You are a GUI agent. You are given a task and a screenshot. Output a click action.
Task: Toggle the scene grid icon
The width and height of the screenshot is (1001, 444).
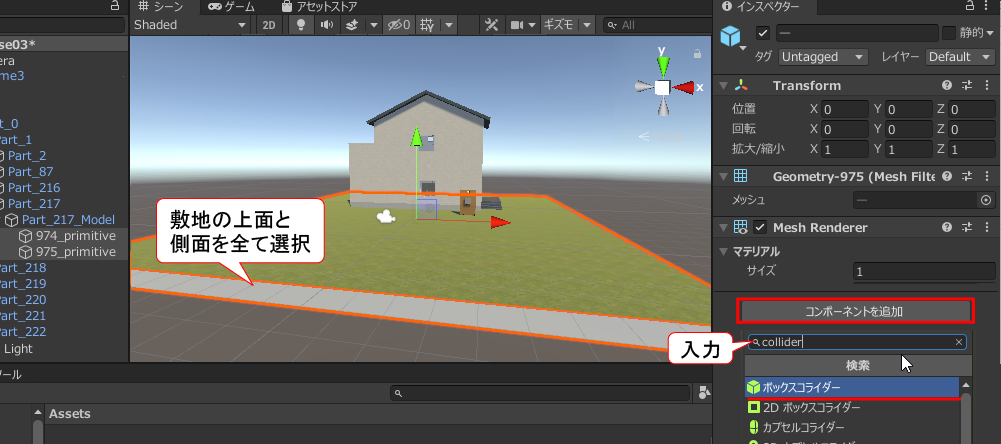coord(428,25)
